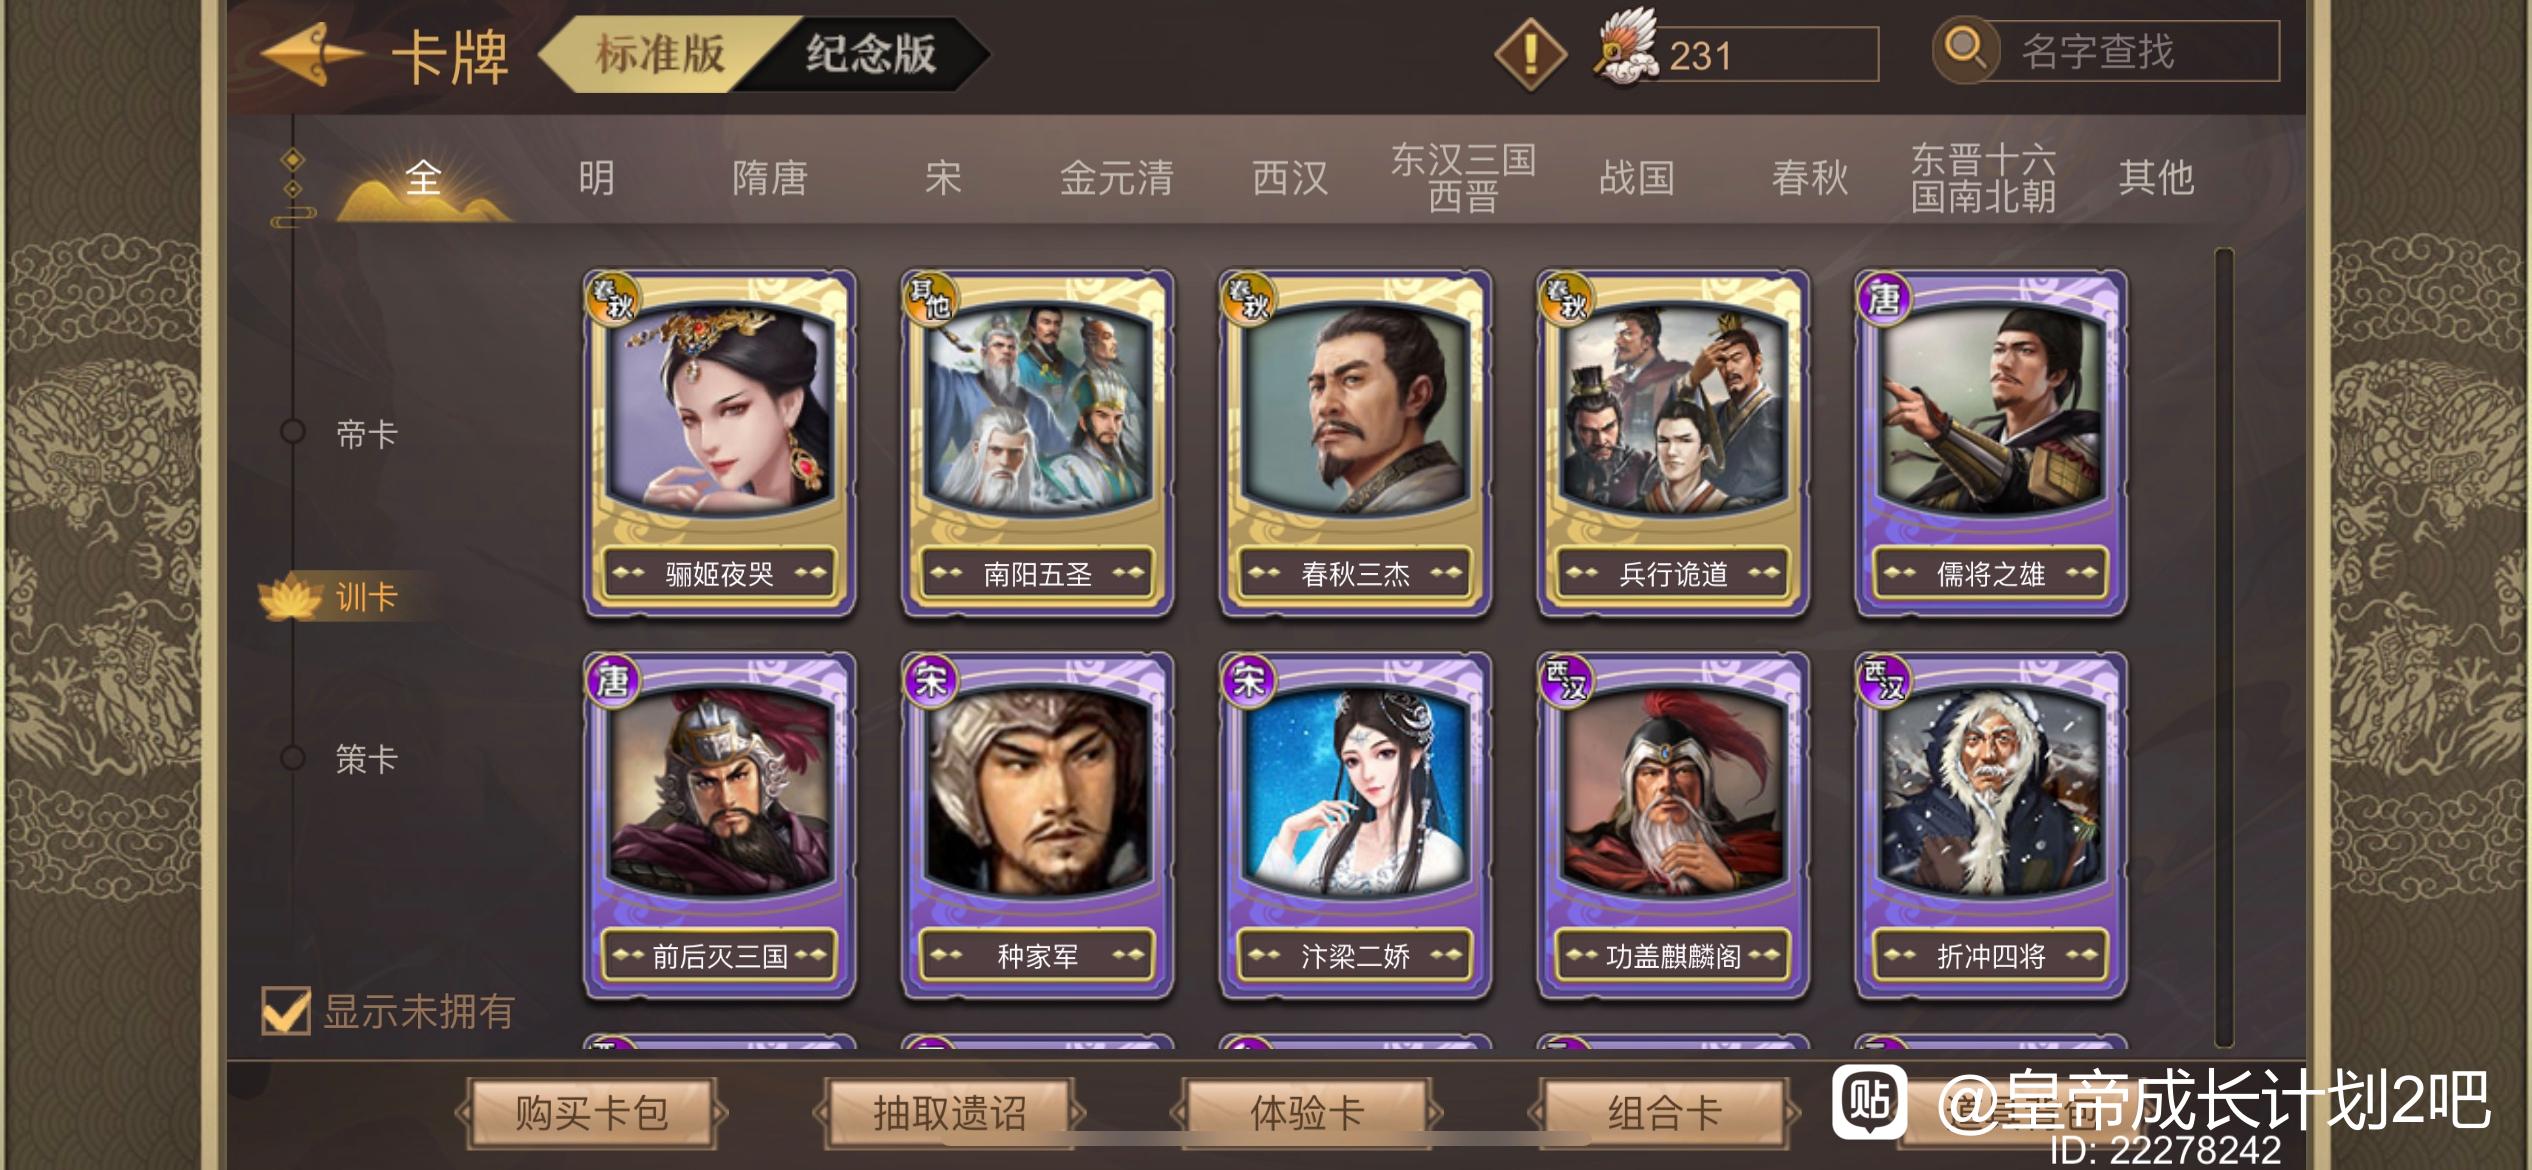Switch to 标准版 edition

[660, 53]
